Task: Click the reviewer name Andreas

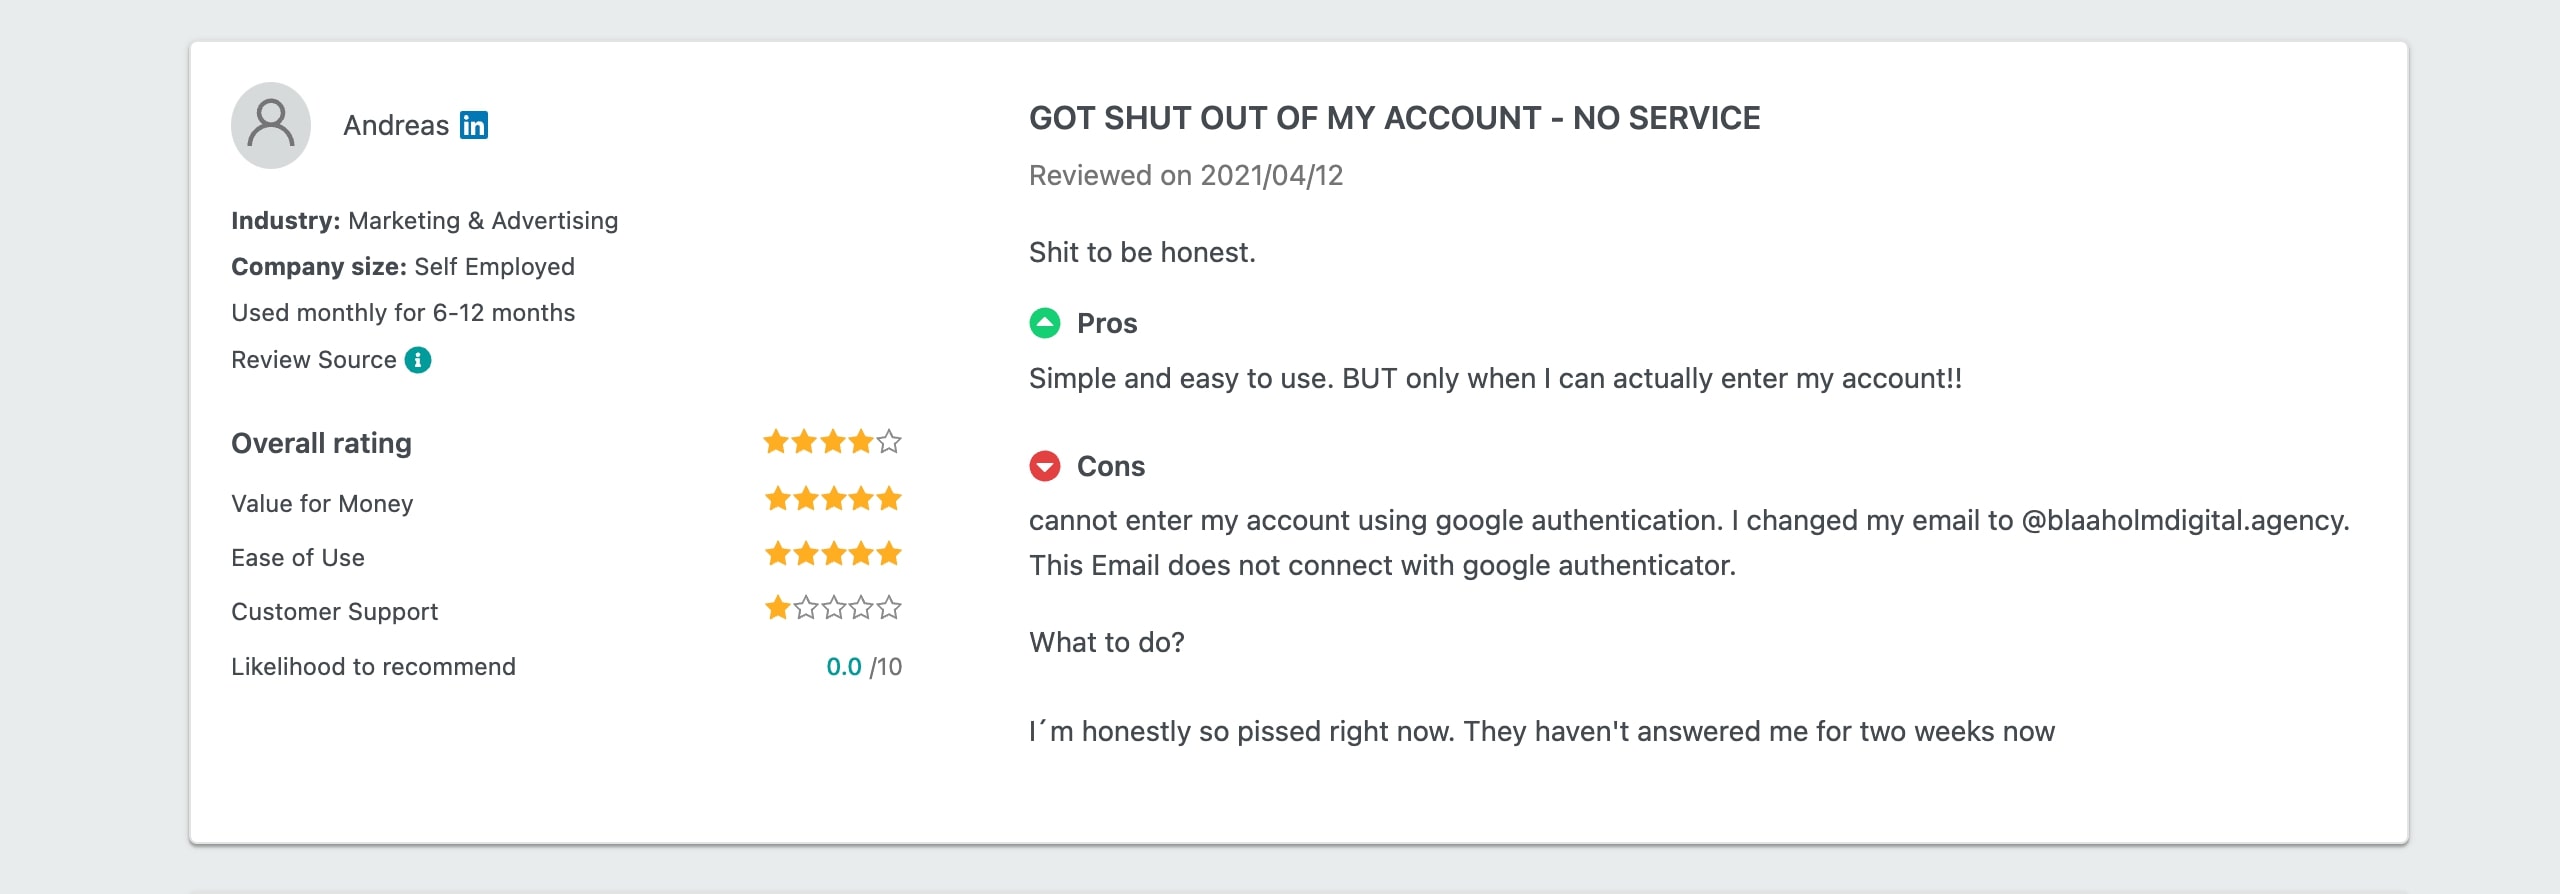Action: click(x=396, y=124)
